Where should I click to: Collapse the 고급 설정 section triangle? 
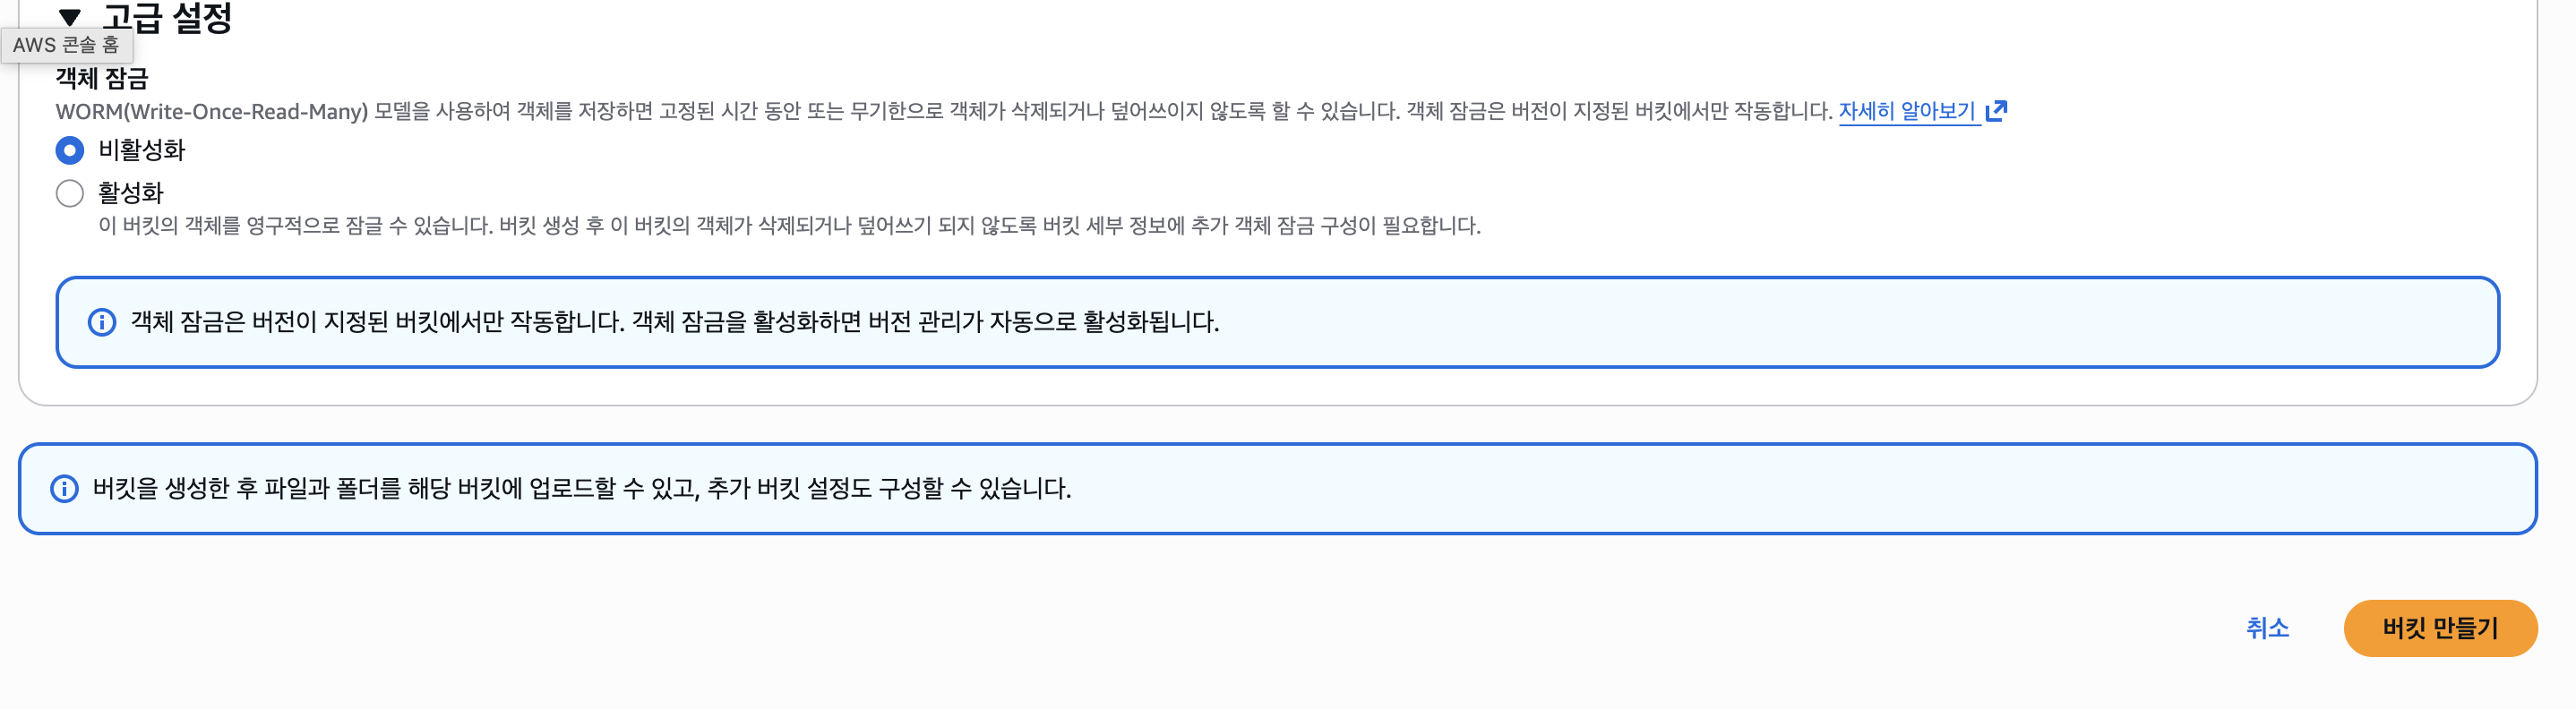(x=69, y=16)
